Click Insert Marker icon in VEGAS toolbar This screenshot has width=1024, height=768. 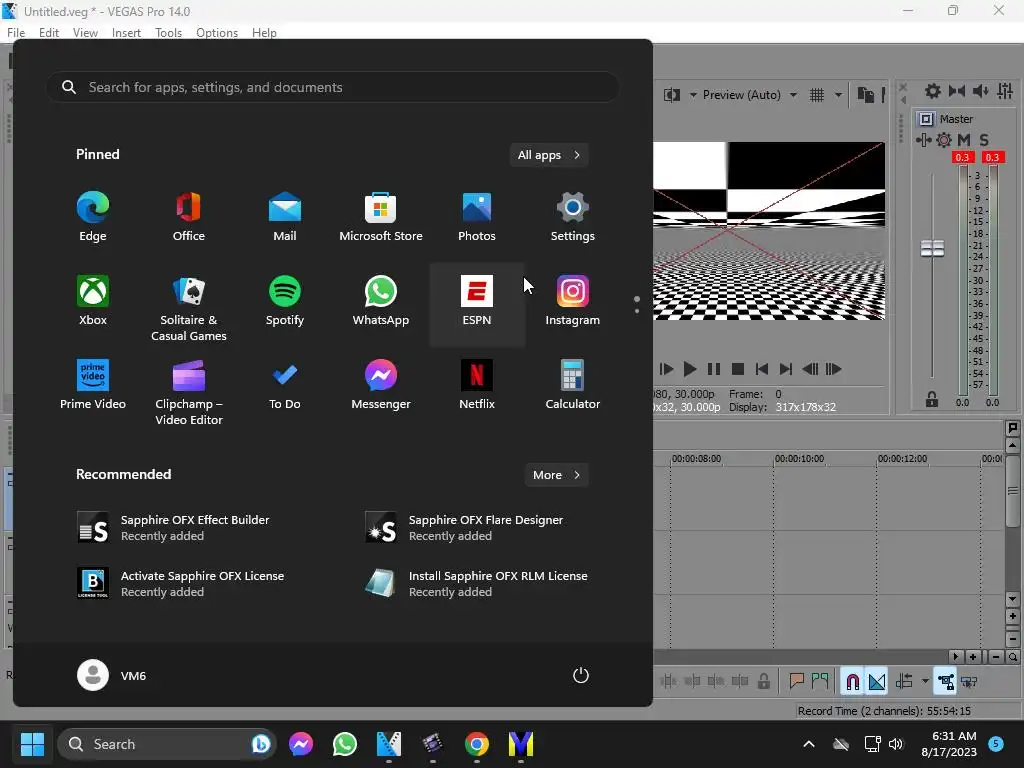[x=796, y=682]
